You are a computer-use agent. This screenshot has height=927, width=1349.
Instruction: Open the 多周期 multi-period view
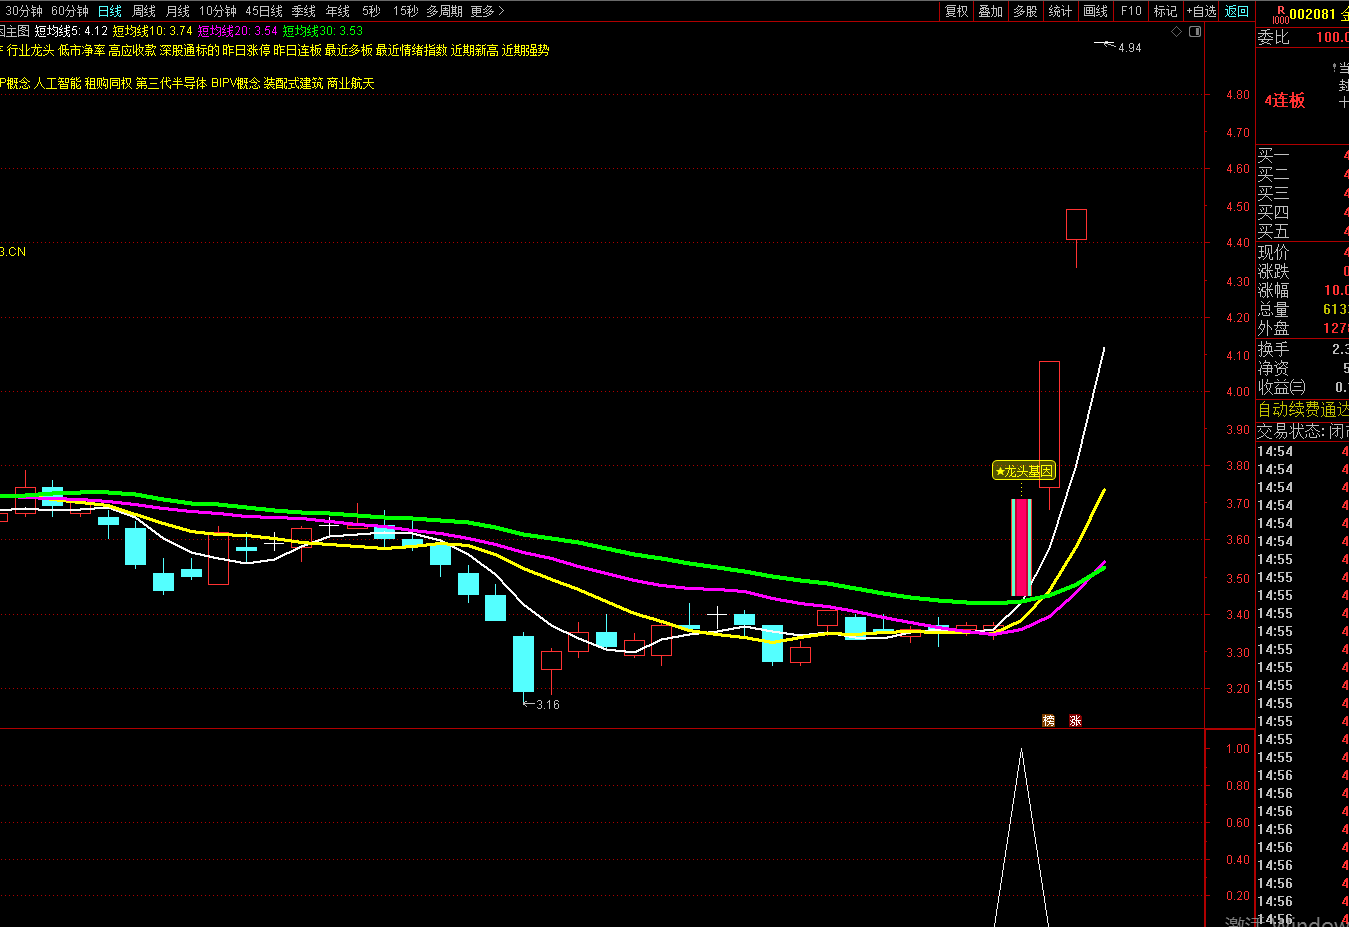pyautogui.click(x=444, y=11)
